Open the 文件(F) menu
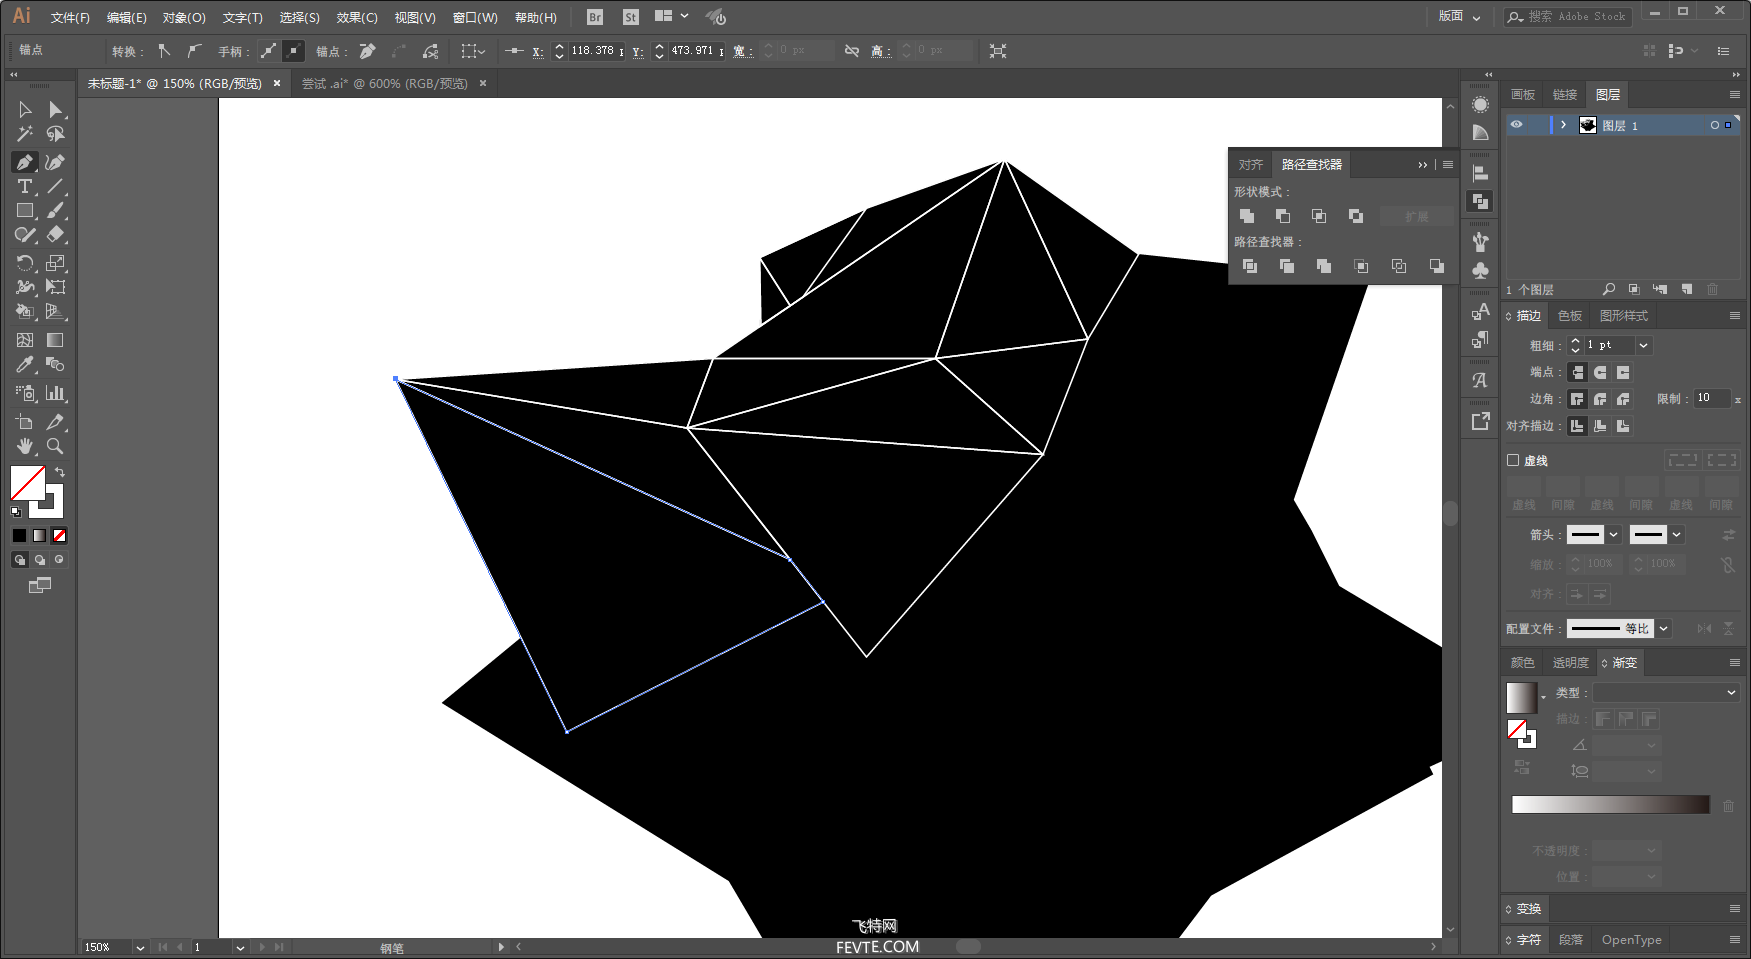 tap(70, 18)
